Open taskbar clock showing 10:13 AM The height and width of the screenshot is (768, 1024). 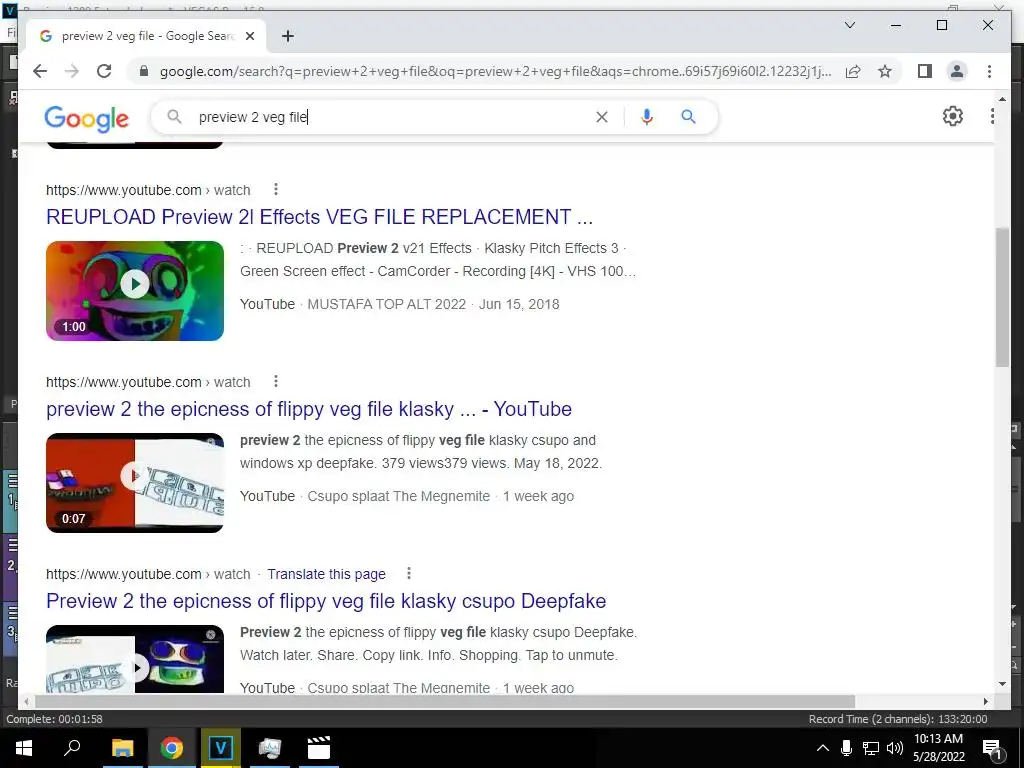(x=938, y=748)
